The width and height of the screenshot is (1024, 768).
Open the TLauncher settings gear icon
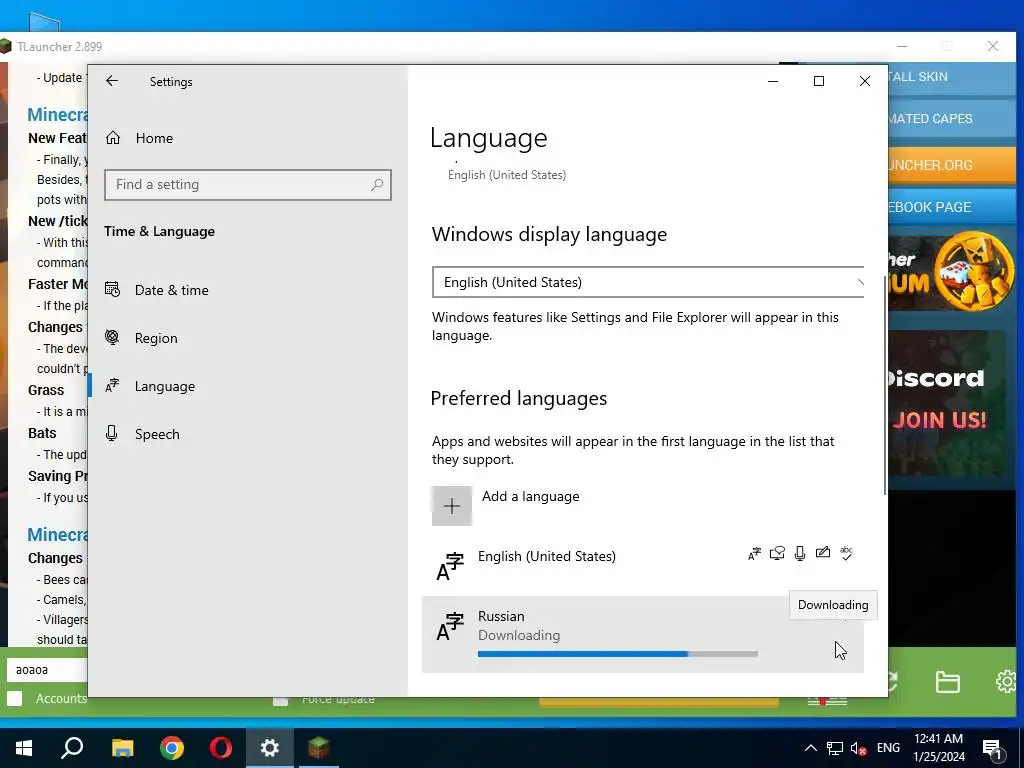pyautogui.click(x=1007, y=681)
